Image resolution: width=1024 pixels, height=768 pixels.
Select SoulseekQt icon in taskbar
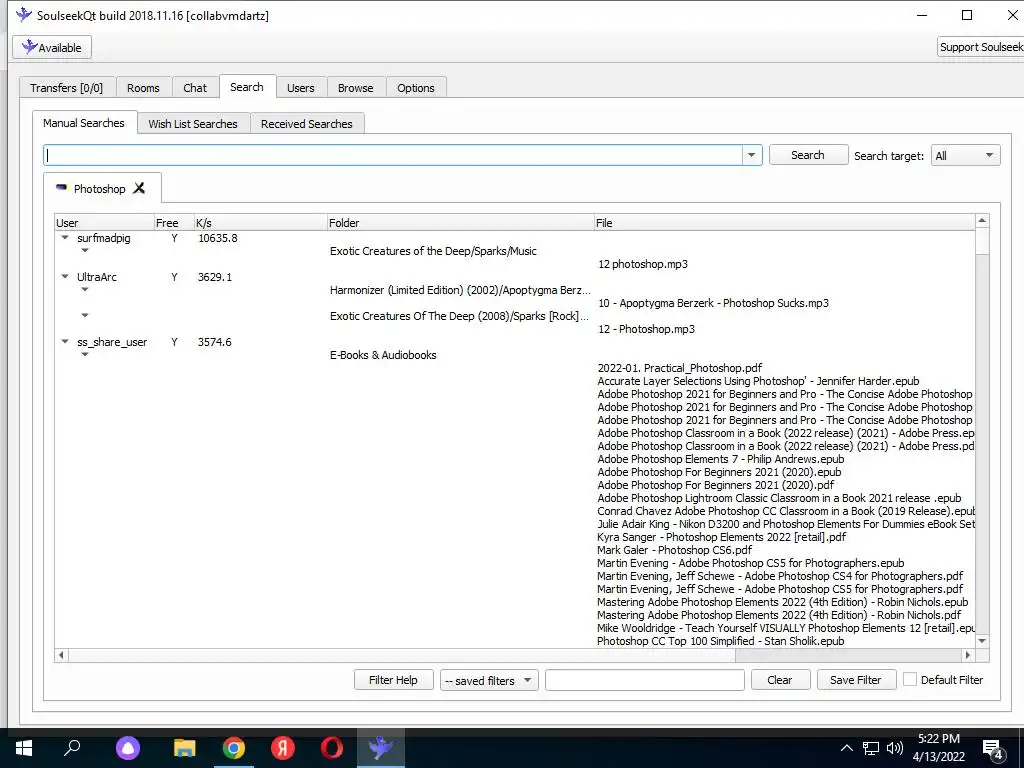tap(381, 748)
